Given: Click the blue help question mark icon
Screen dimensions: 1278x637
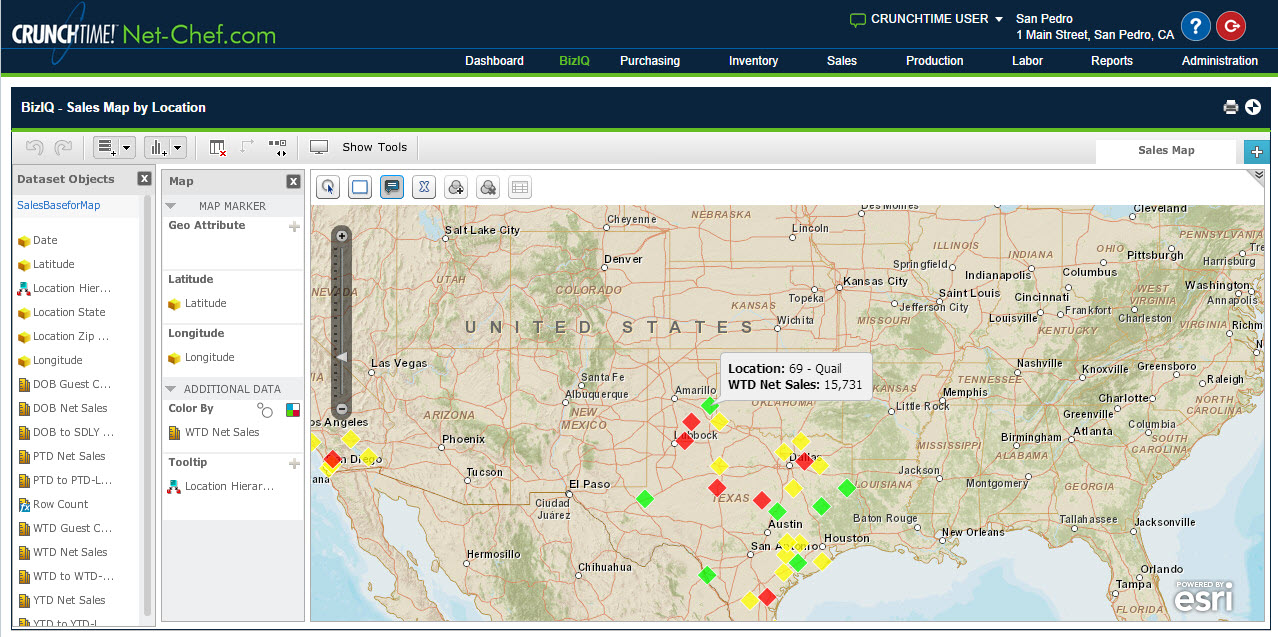Looking at the screenshot, I should 1195,26.
